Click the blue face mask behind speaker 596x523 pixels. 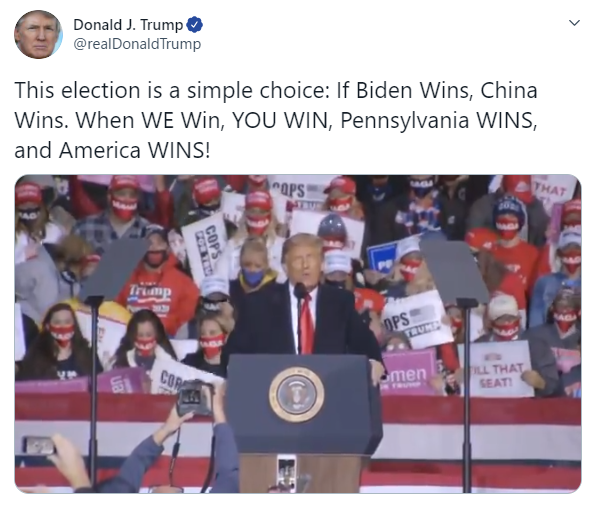[253, 276]
